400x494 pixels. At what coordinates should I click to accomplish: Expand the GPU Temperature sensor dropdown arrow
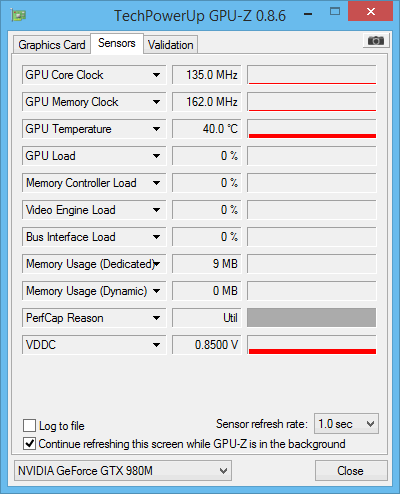[156, 129]
